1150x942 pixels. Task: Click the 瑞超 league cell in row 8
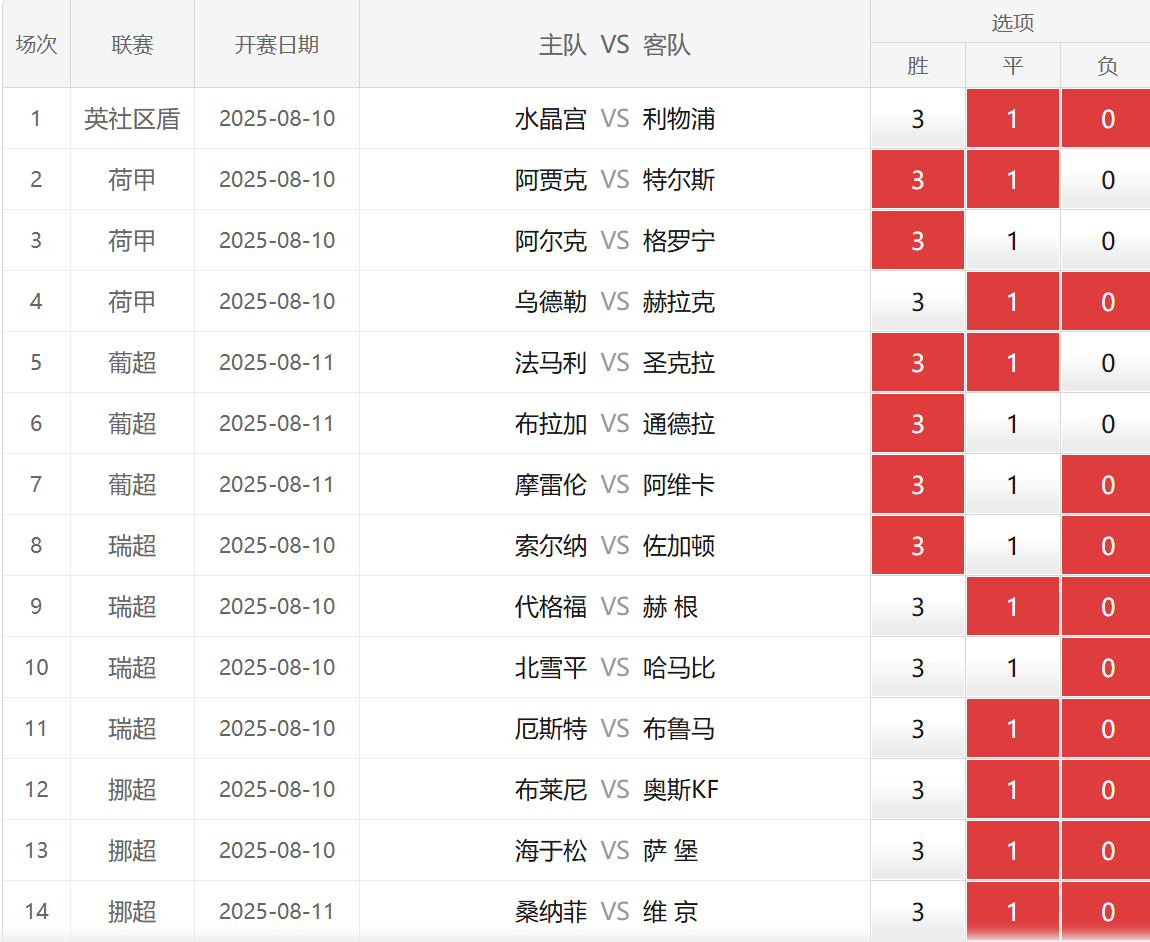132,545
